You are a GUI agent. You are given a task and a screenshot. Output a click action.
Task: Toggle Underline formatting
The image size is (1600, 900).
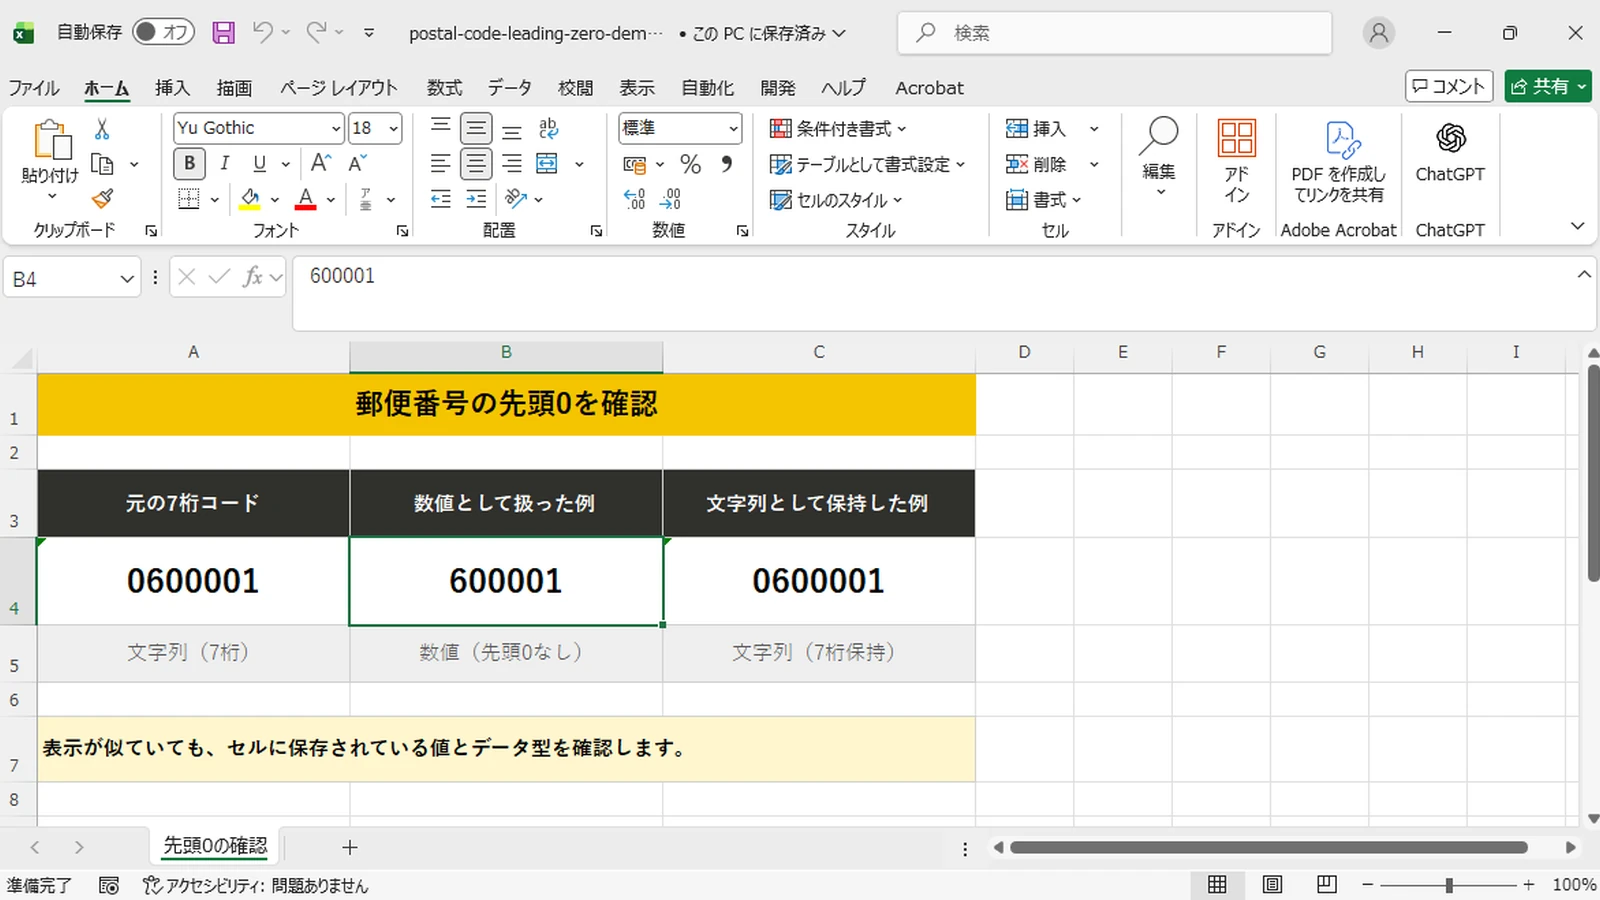click(x=260, y=163)
